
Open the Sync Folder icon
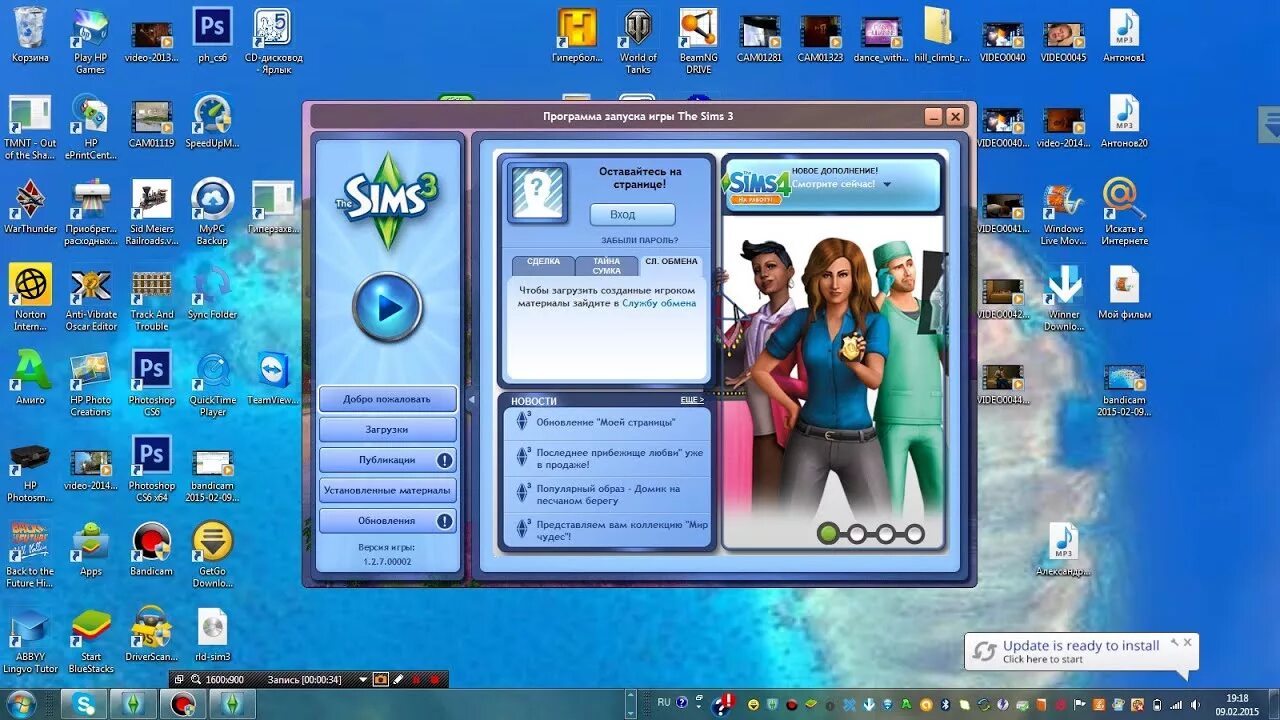coord(212,292)
